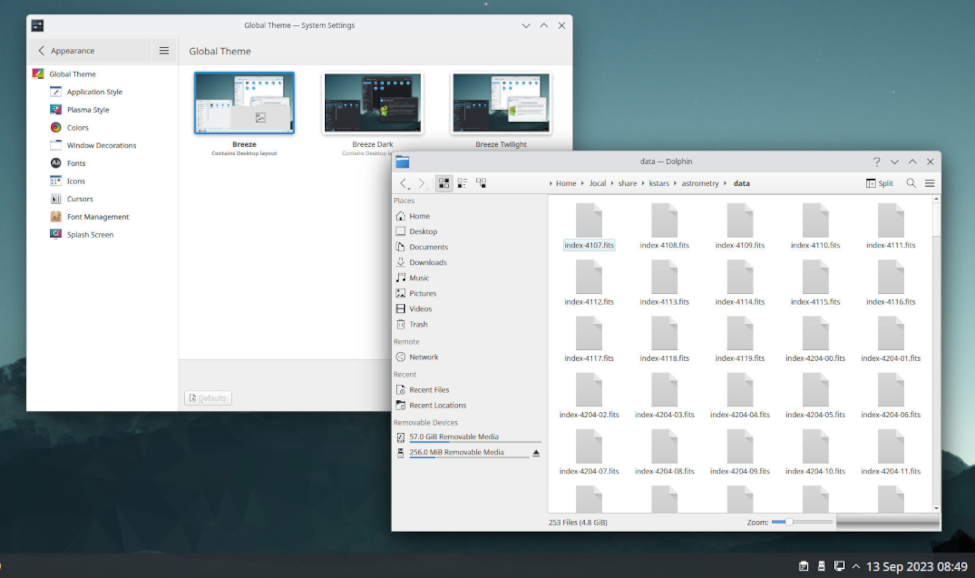Eject the 256.0 MiB Removable Media

click(536, 453)
